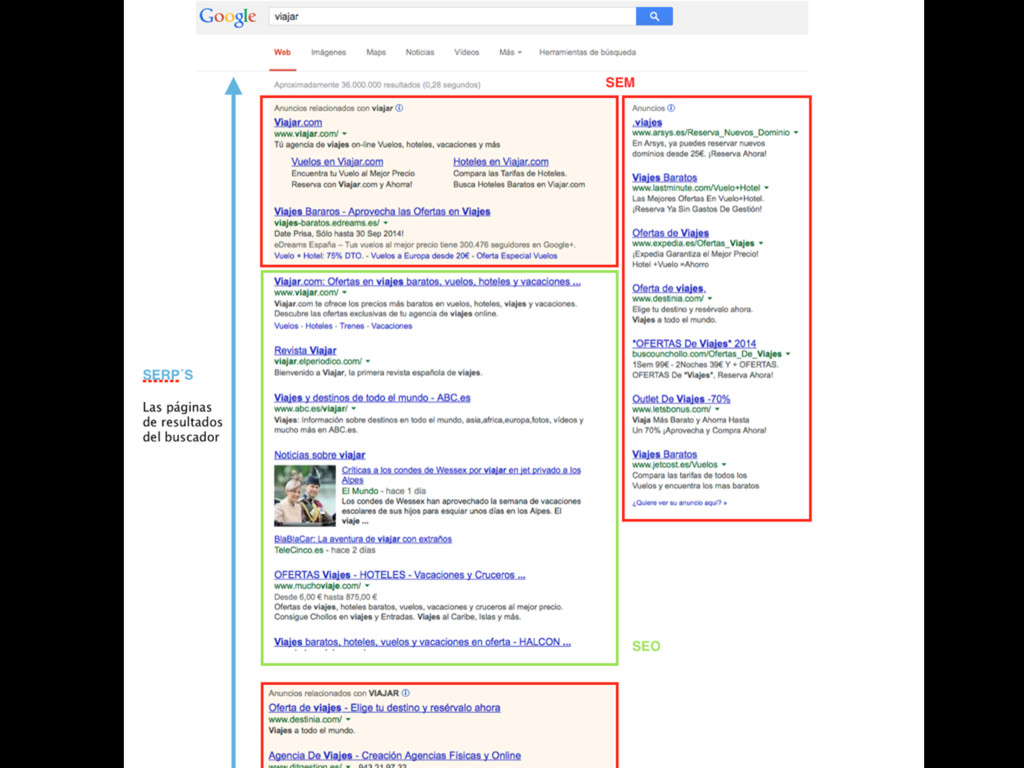Expand arrow next to viajes-baratos.edreams.es/
This screenshot has width=1024, height=768.
click(385, 223)
